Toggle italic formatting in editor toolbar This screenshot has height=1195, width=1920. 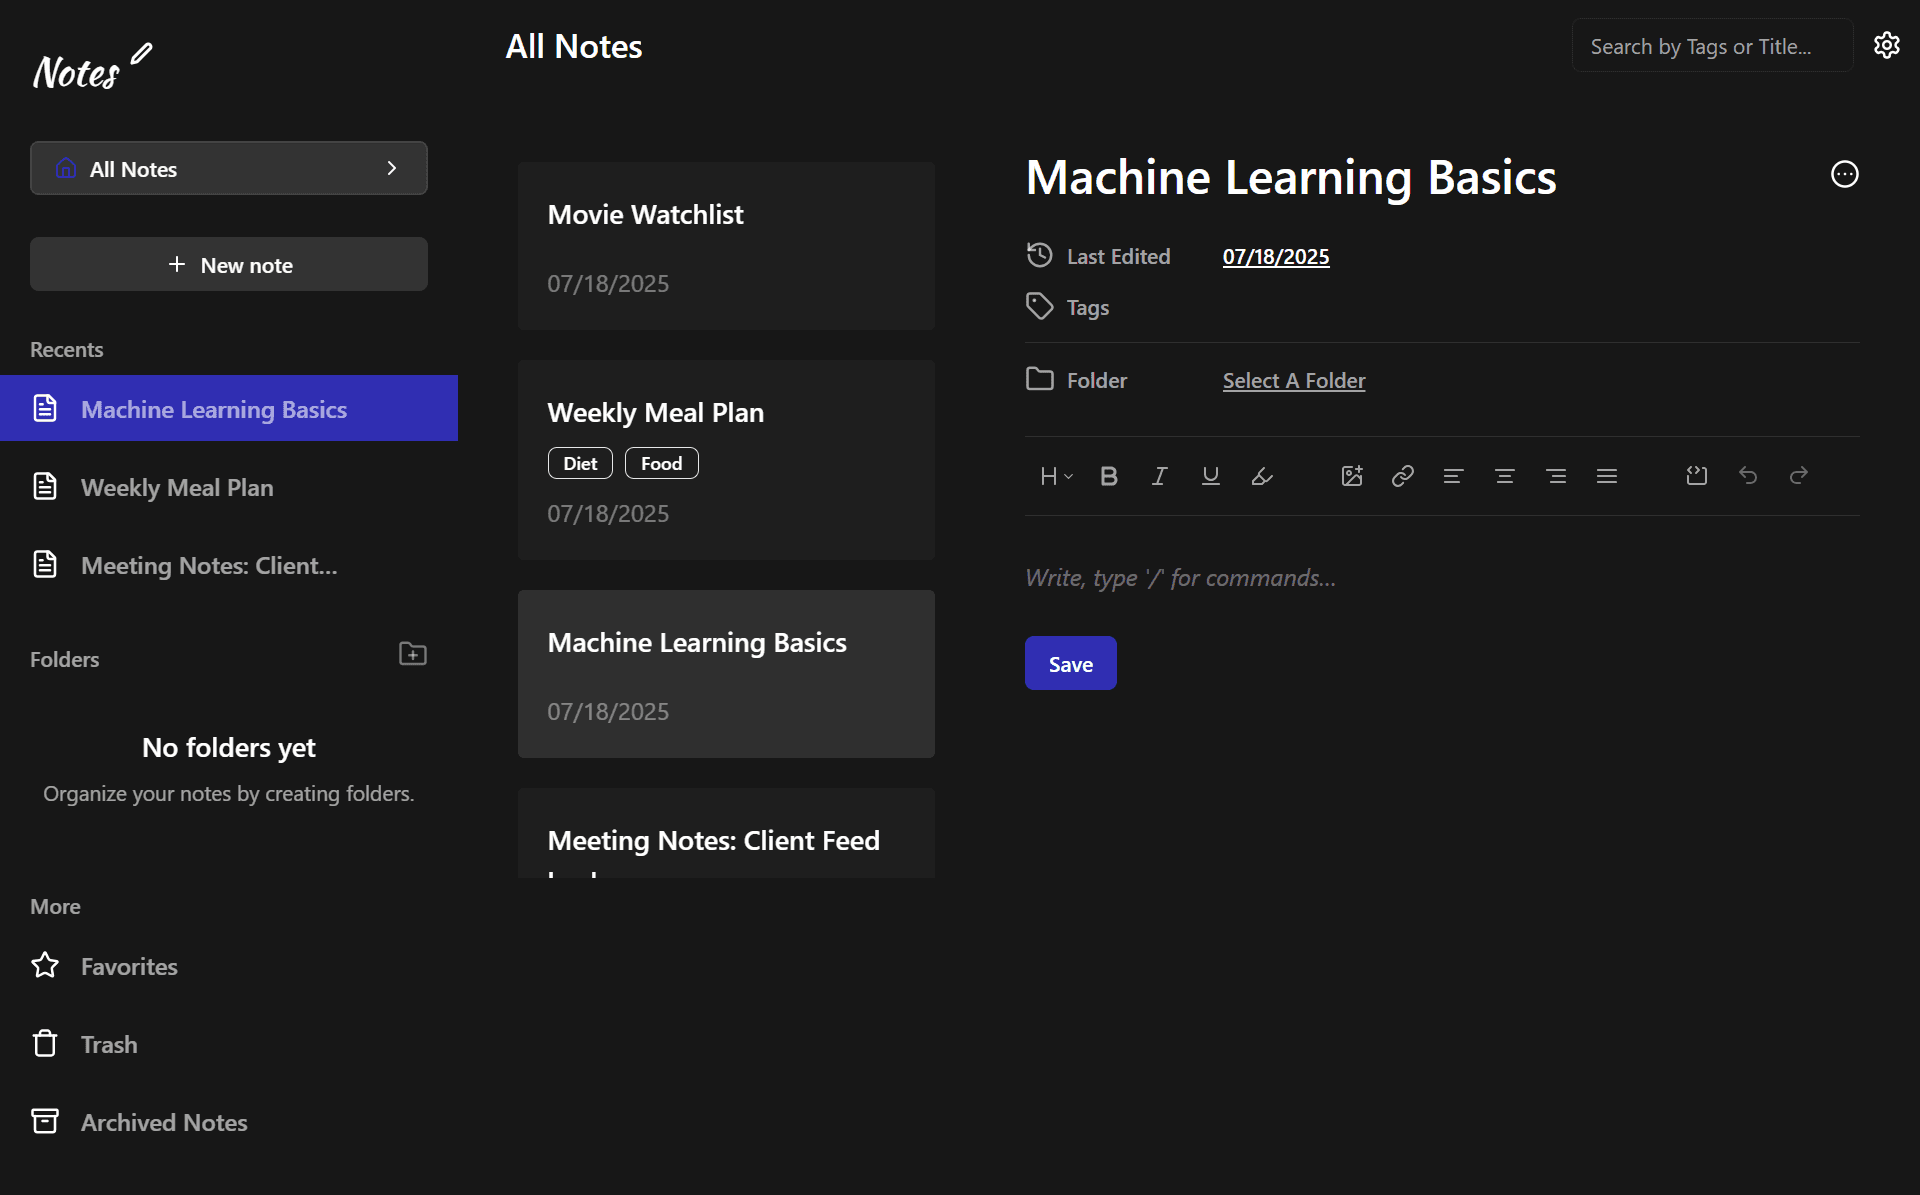pos(1159,476)
